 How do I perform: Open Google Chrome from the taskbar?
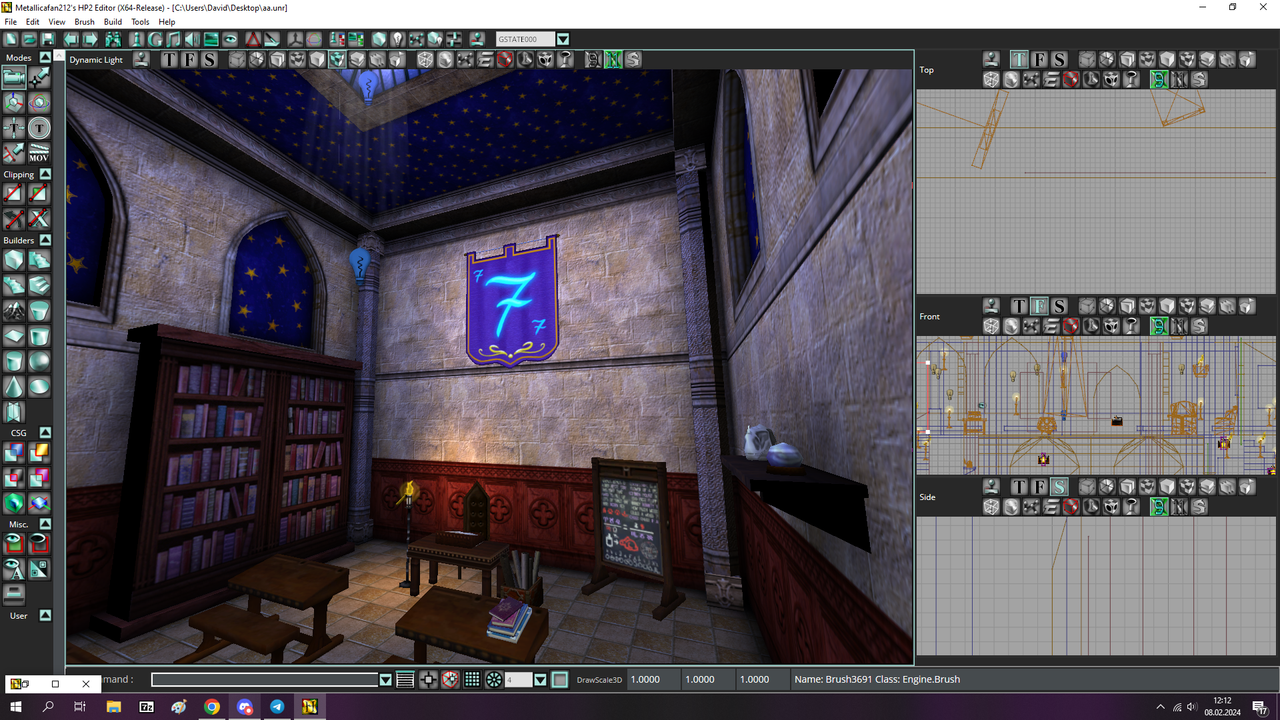212,707
